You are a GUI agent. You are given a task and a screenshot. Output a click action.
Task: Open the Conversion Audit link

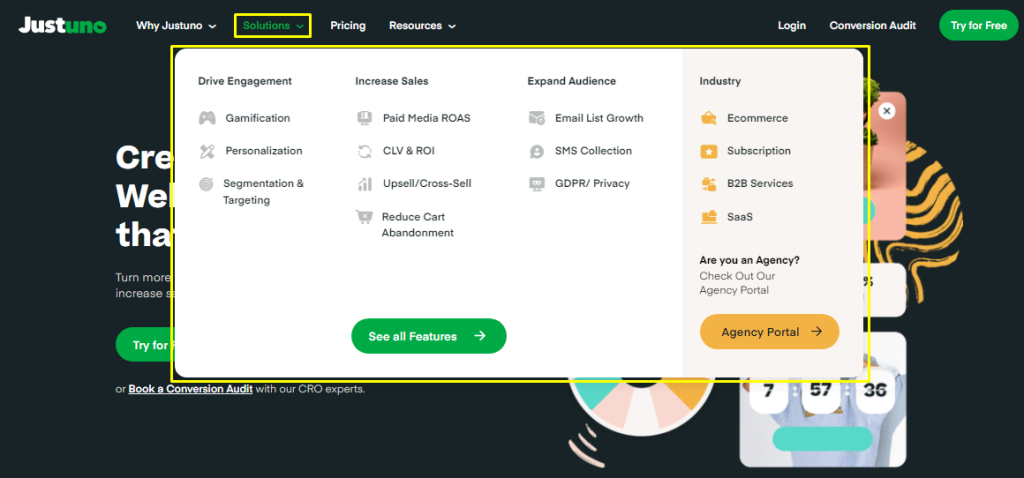(x=872, y=26)
